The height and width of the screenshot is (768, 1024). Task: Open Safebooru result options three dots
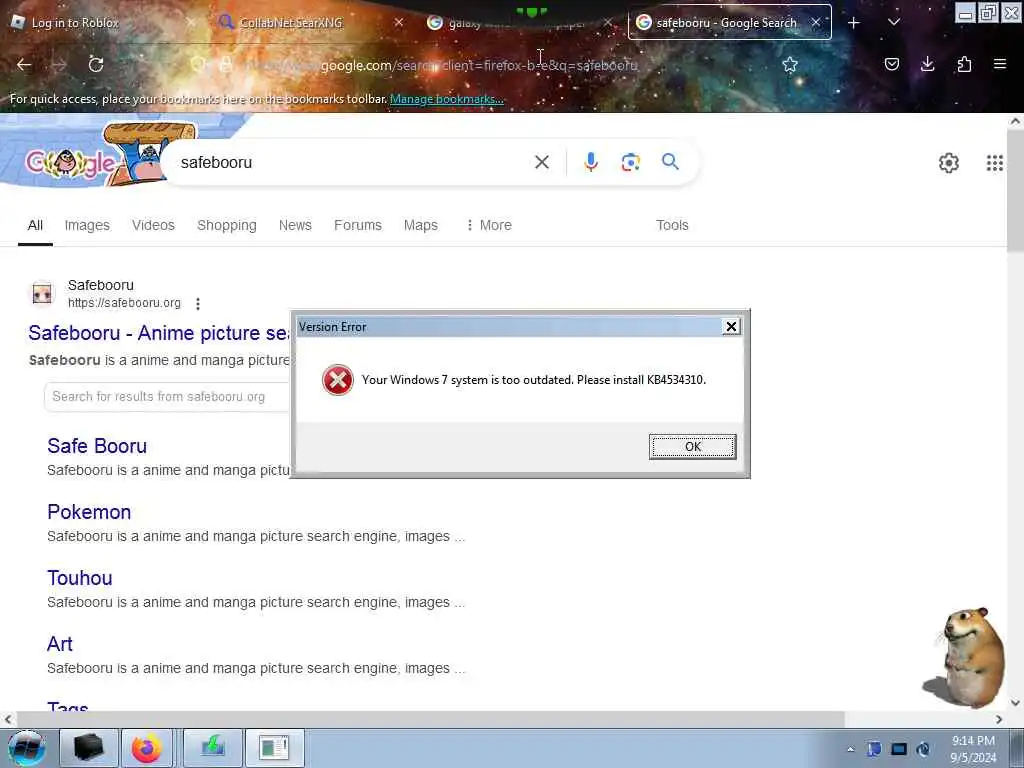coord(198,303)
